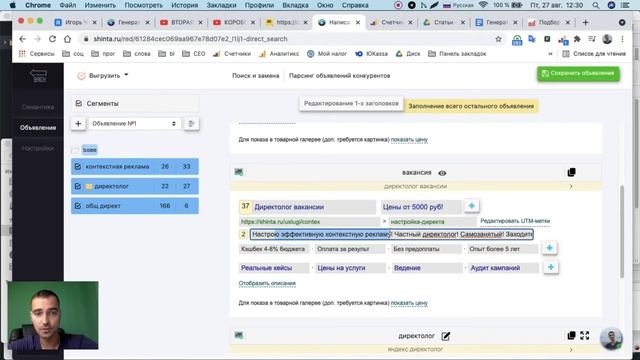
Task: Expand яндекс директолог keyword row
Action: 571,350
